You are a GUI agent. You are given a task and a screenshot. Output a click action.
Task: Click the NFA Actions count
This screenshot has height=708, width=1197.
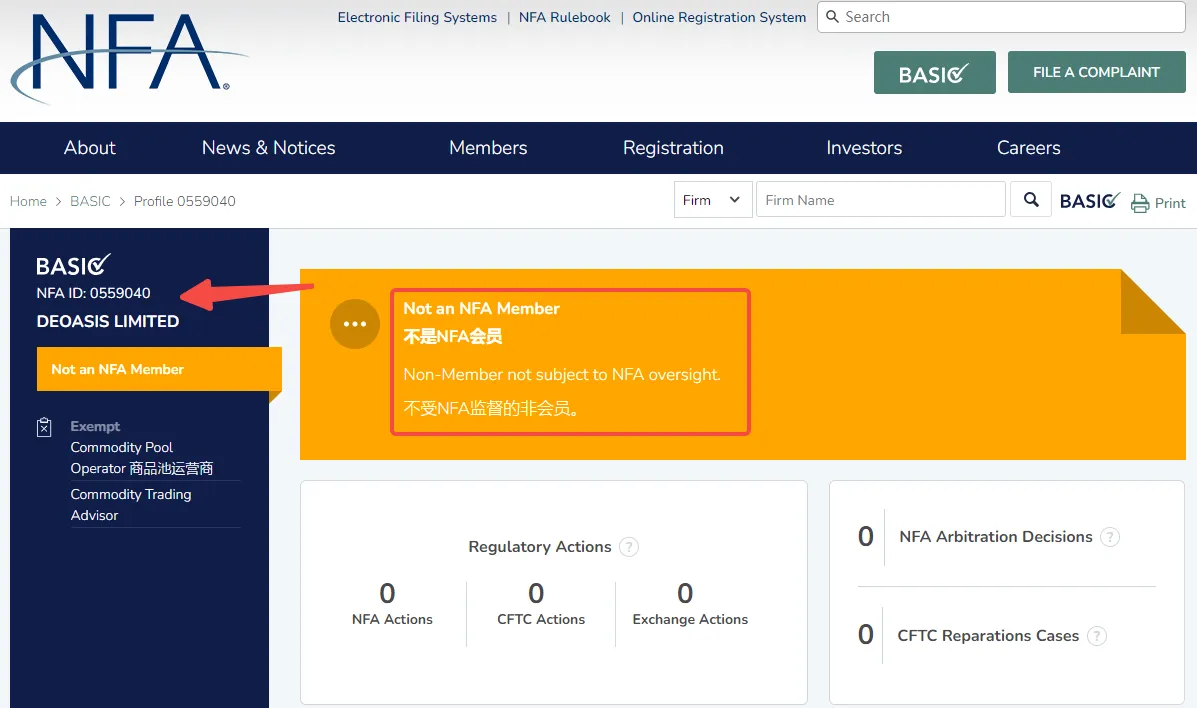[388, 593]
